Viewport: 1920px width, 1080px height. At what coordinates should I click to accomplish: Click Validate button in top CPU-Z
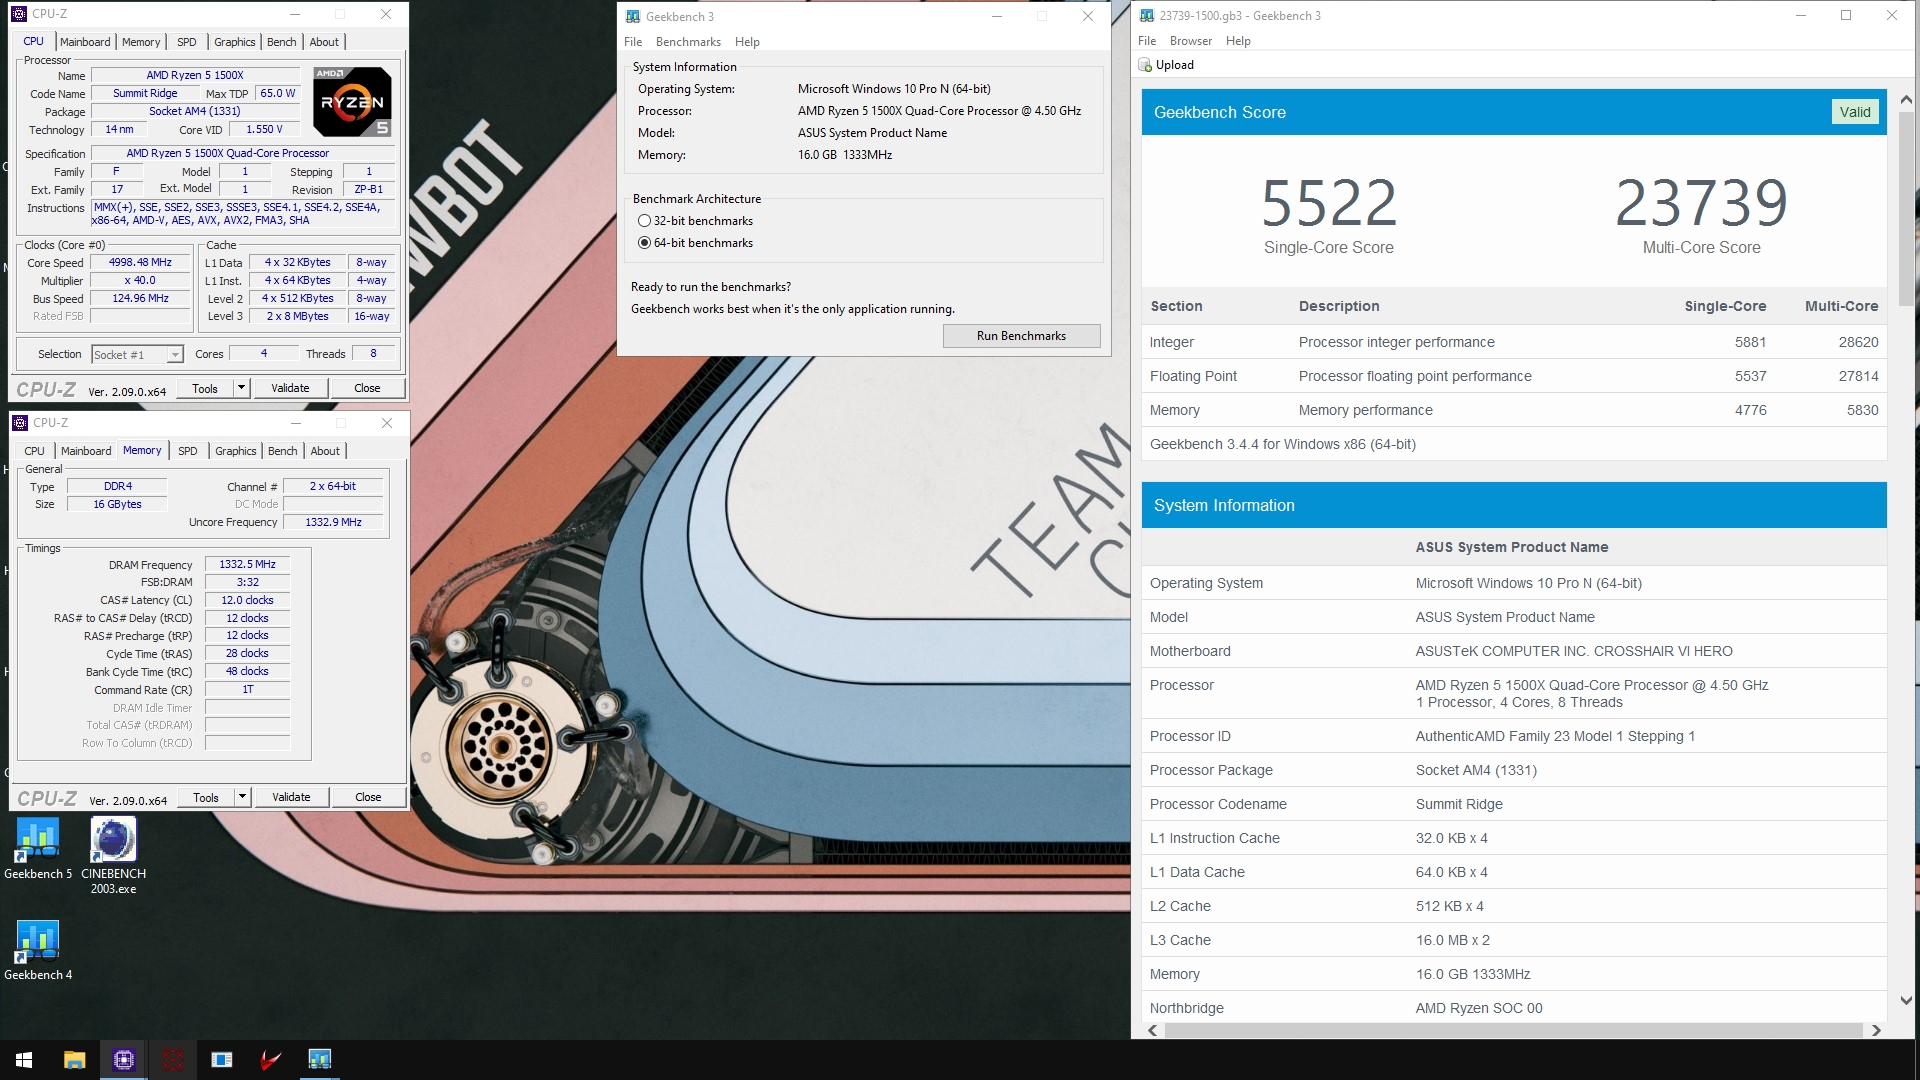pos(290,388)
